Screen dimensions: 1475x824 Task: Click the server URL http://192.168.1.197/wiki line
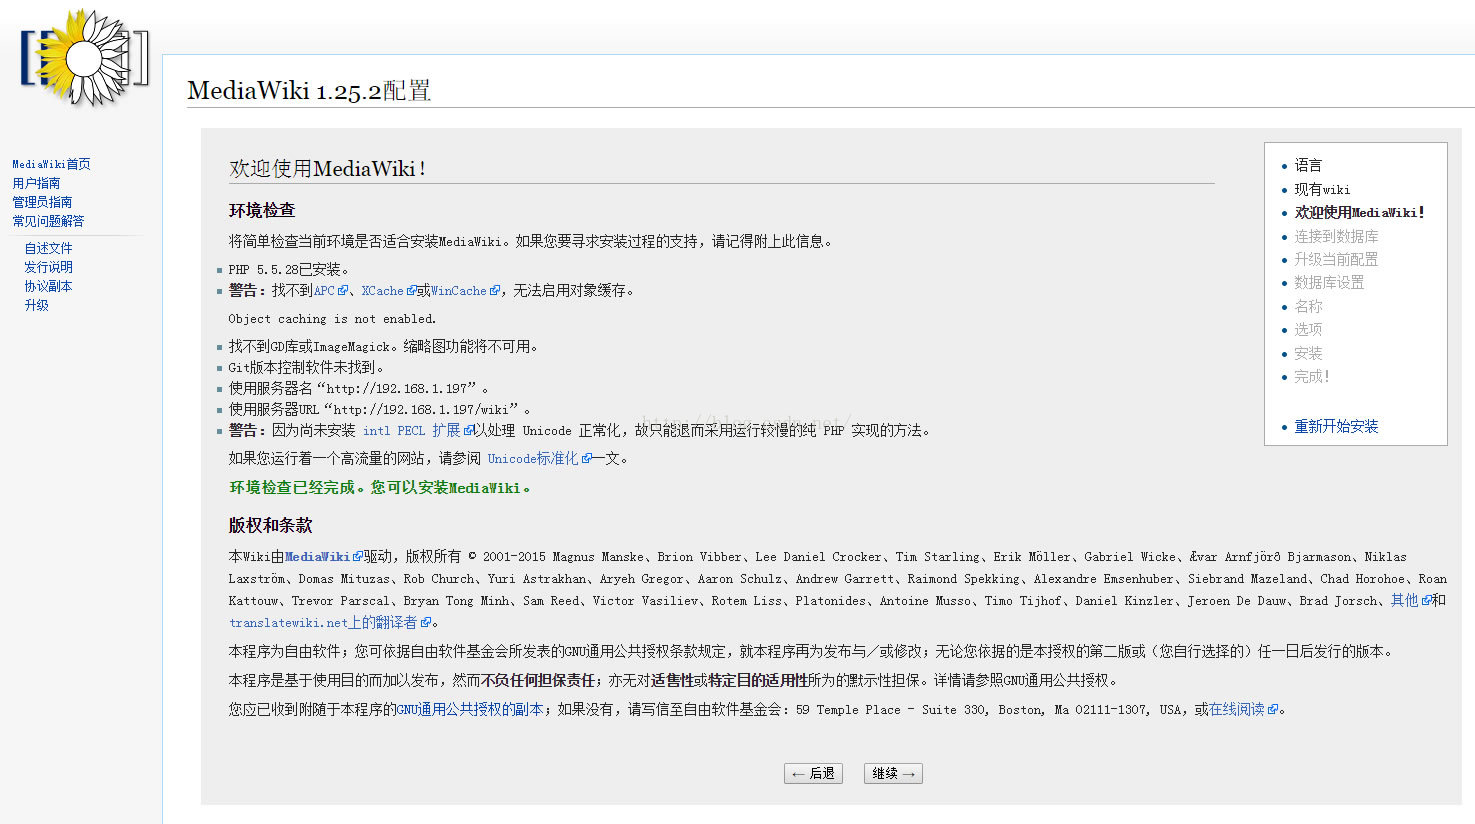[x=379, y=410]
